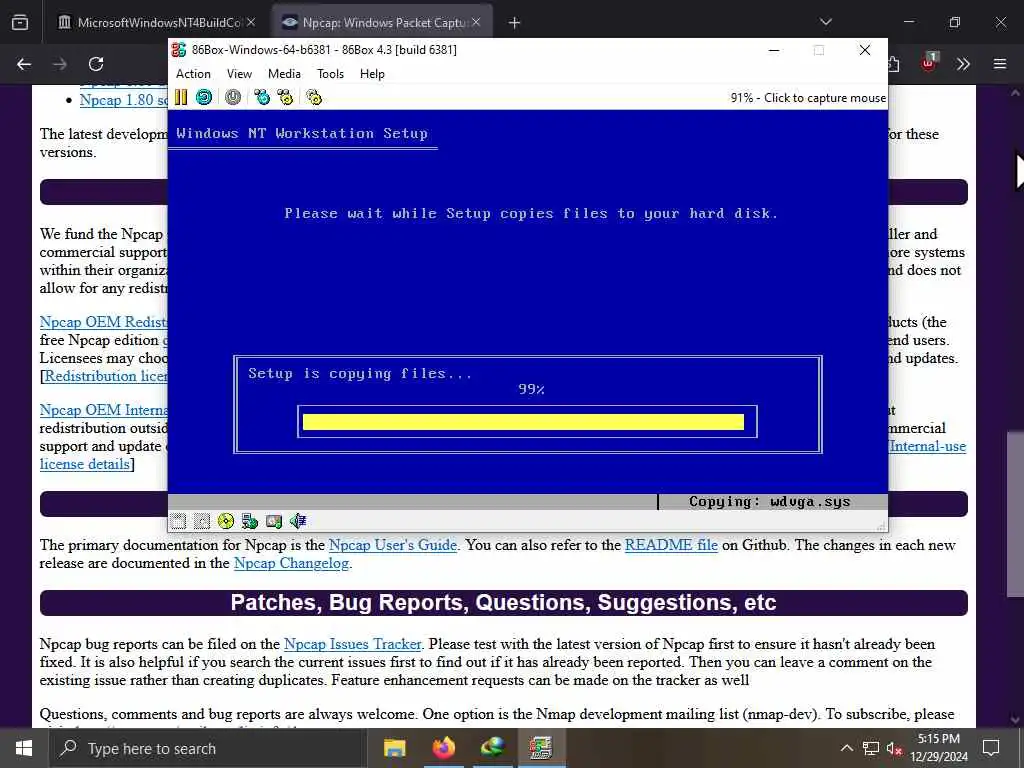The image size is (1024, 768).
Task: Open the Help menu in 86Box
Action: 372,74
